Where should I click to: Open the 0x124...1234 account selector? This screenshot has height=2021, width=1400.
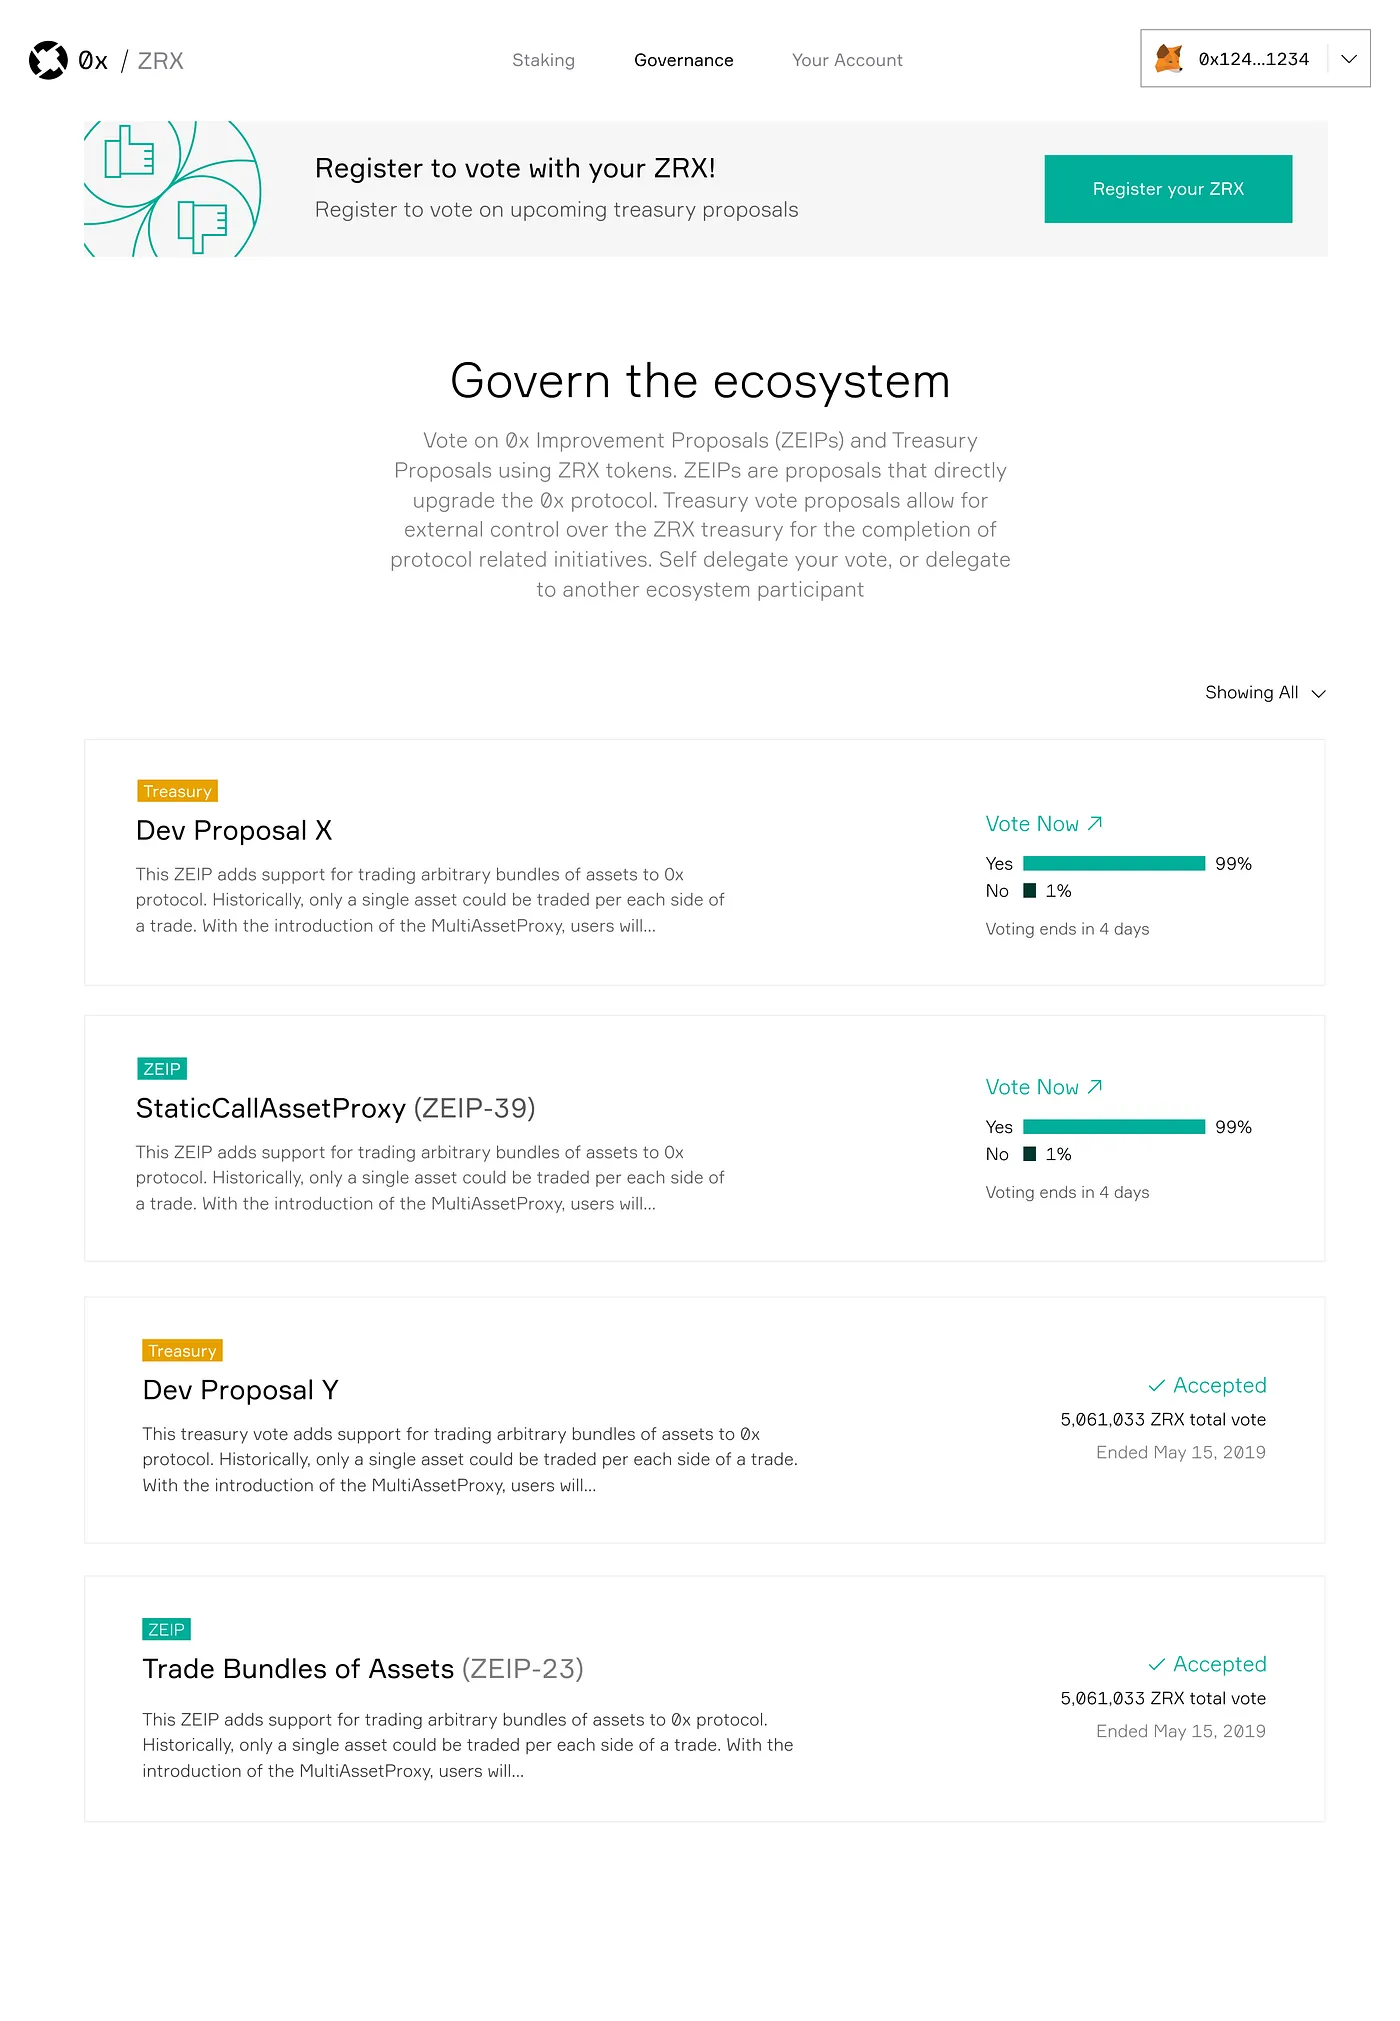[x=1255, y=59]
